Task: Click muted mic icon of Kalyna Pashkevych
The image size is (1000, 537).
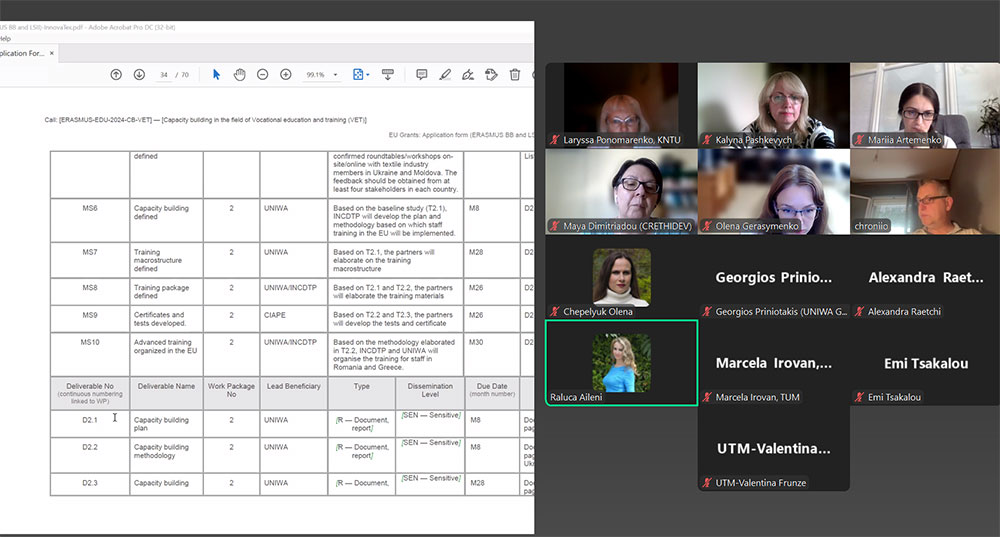Action: [707, 140]
